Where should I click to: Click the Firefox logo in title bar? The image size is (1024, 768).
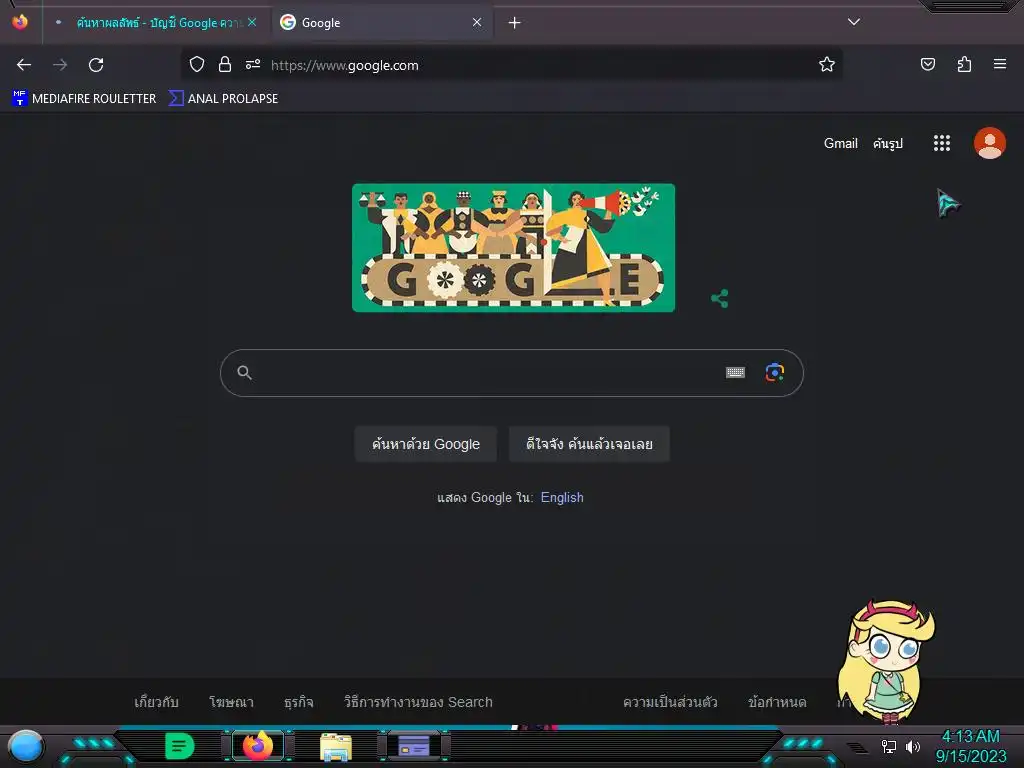[x=20, y=22]
